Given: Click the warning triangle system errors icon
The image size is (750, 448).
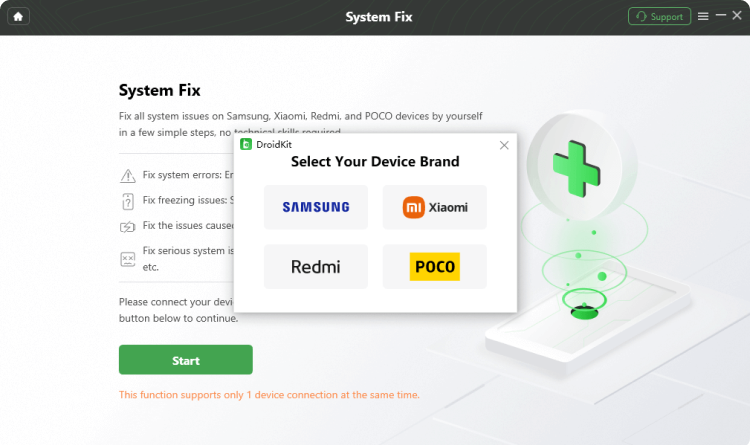Looking at the screenshot, I should (x=128, y=175).
